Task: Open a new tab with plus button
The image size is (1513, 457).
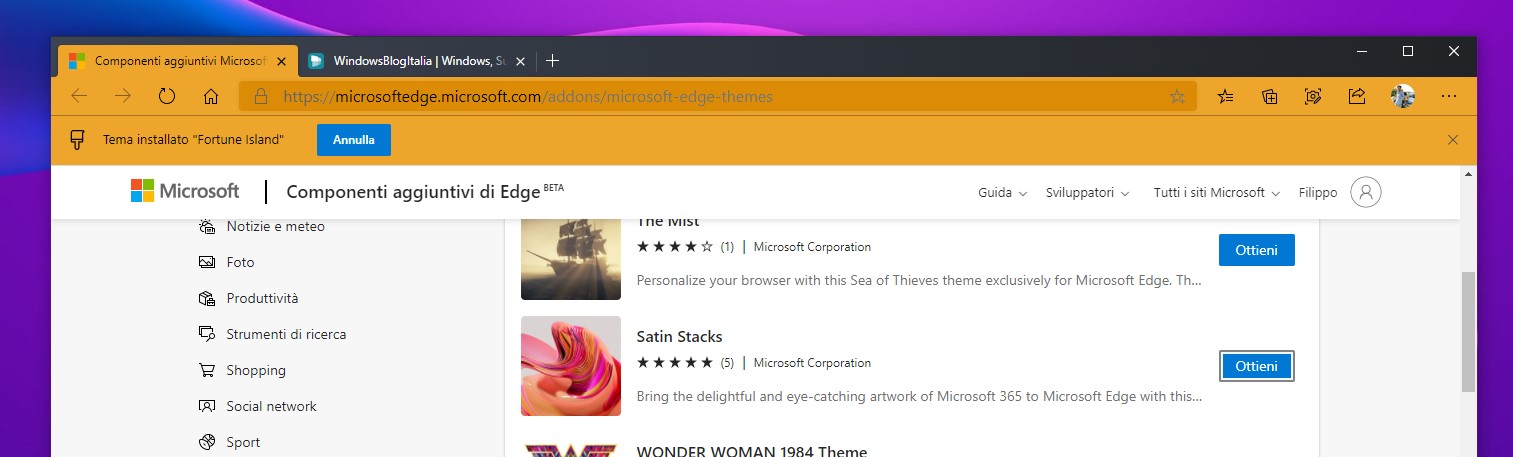Action: pos(552,61)
